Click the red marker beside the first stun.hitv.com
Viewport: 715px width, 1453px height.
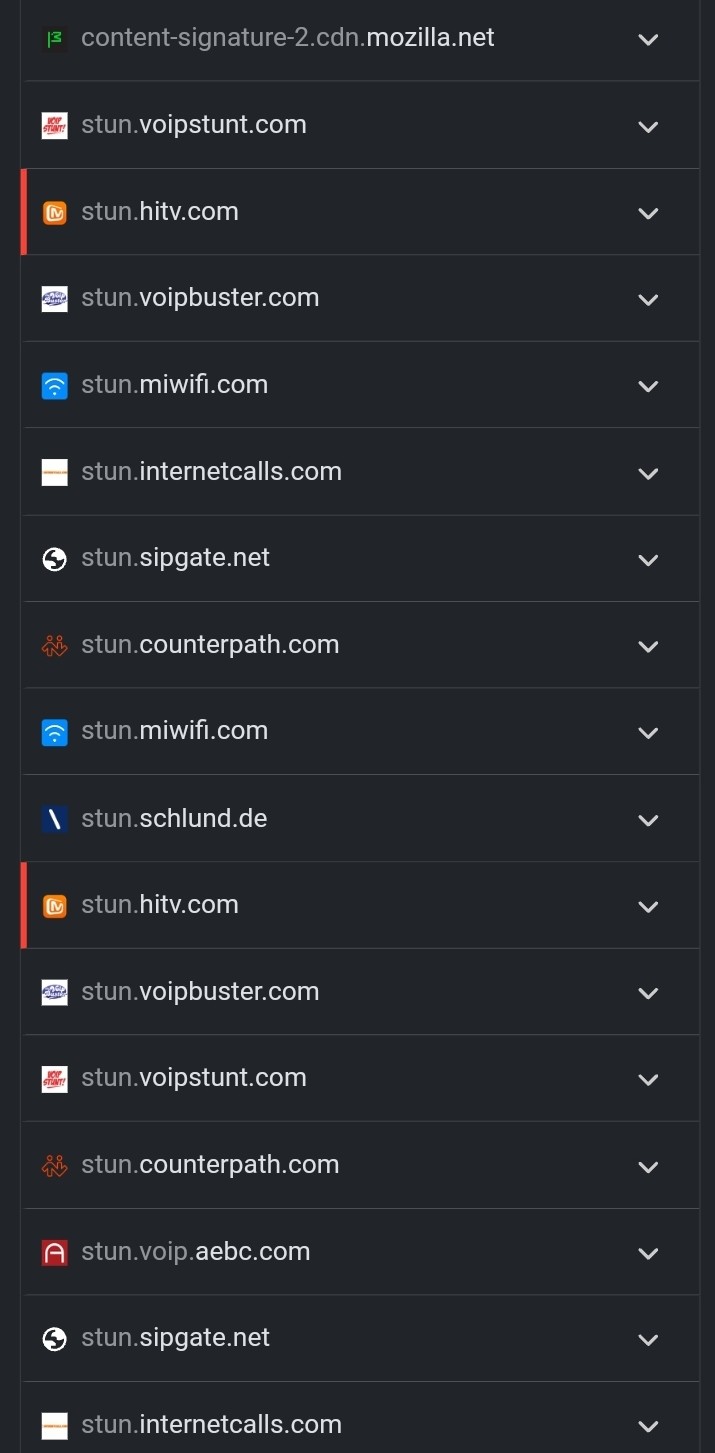coord(24,212)
